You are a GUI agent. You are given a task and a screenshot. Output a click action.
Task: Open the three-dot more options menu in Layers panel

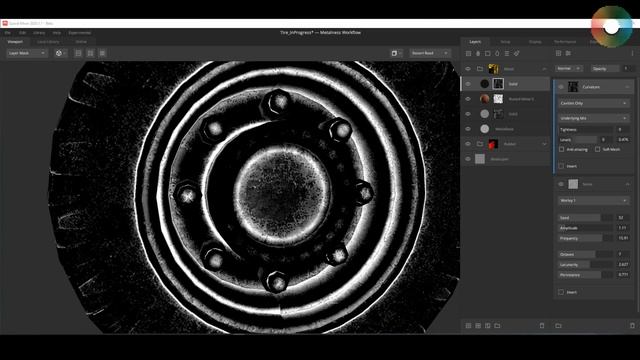pyautogui.click(x=633, y=53)
